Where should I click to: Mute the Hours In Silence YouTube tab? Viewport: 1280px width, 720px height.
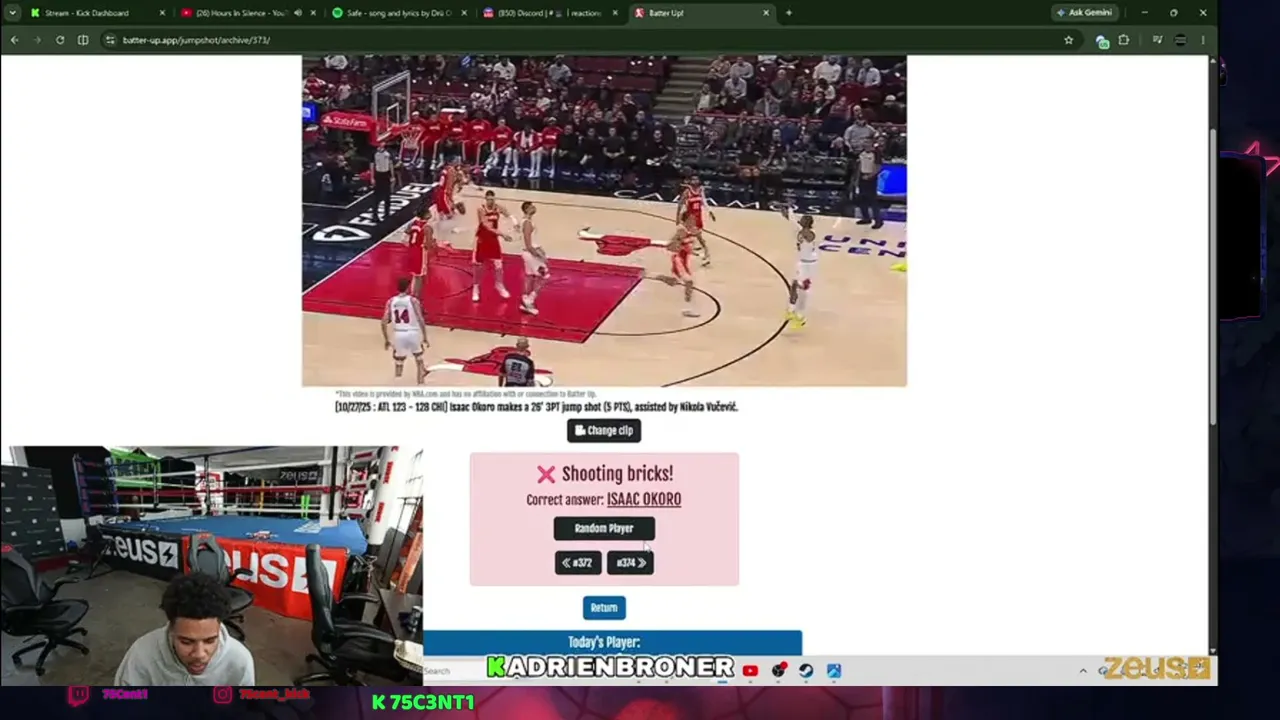pyautogui.click(x=297, y=13)
